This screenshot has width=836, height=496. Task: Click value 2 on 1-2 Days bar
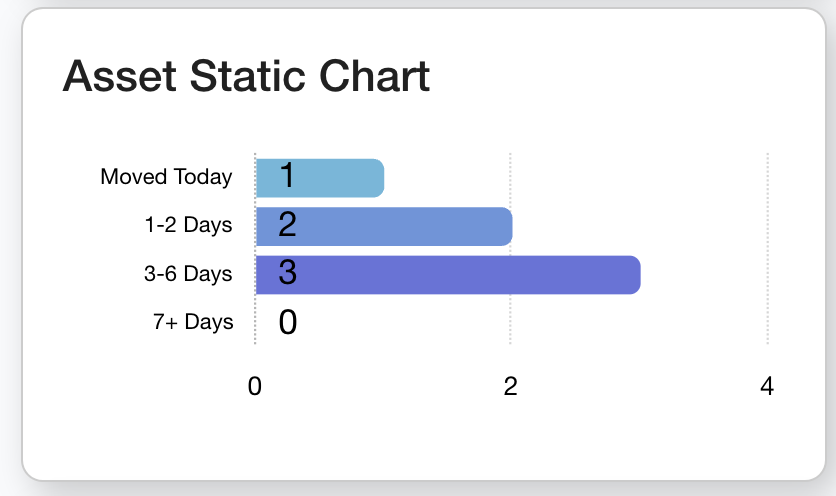[x=287, y=225]
